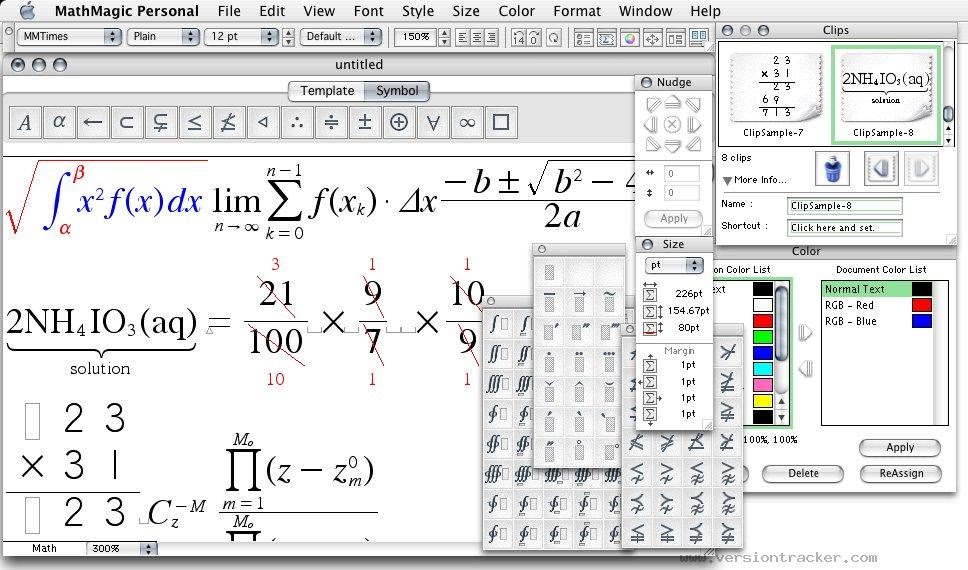
Task: Select the cyan color swatch
Action: click(x=763, y=369)
